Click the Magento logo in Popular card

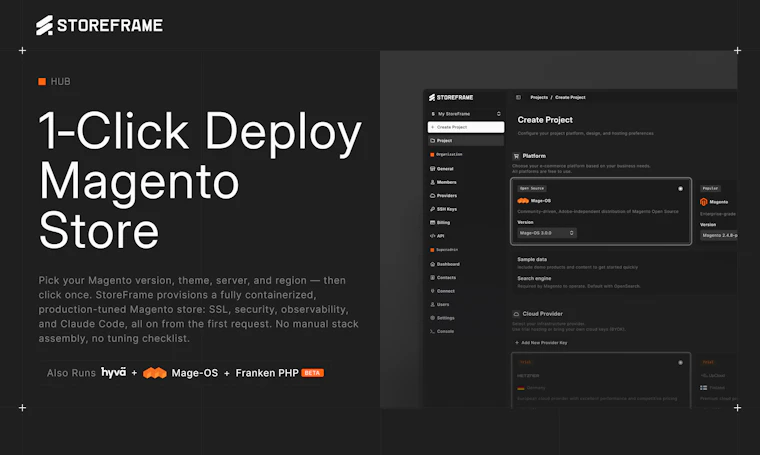704,202
